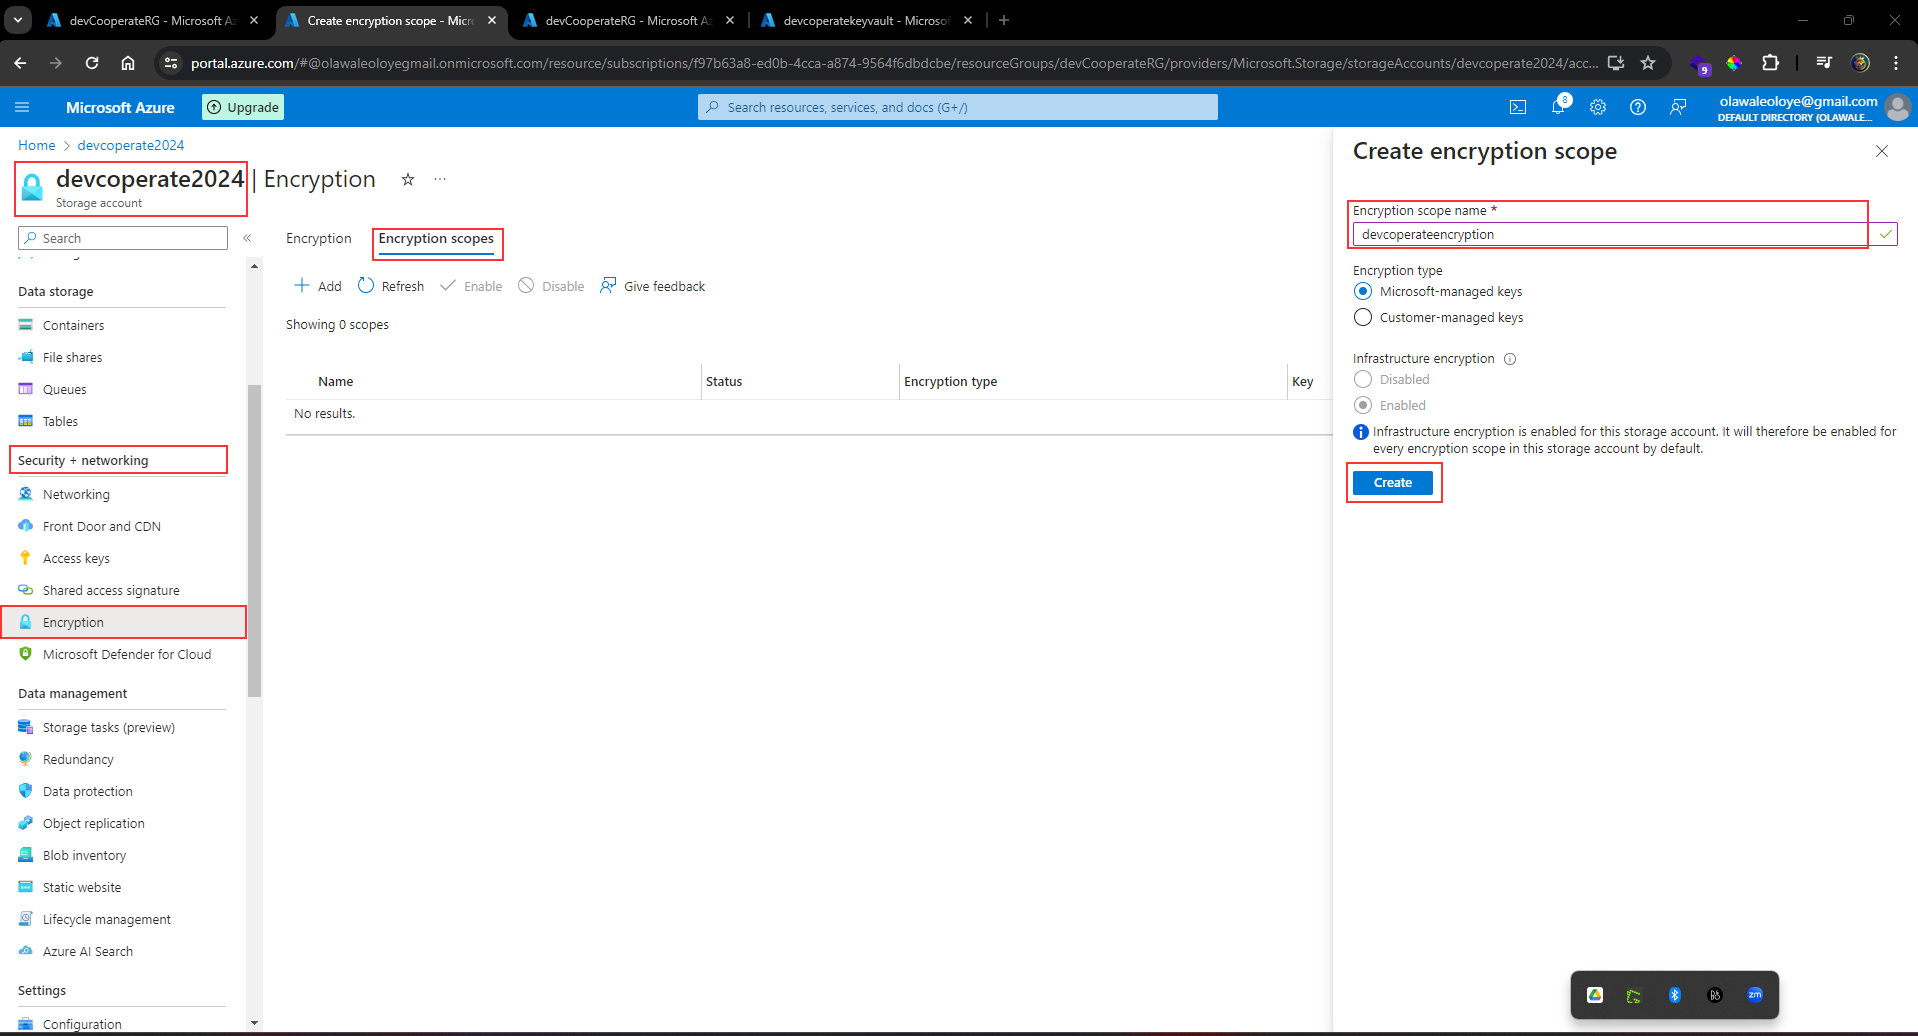Reload the browser page
Screen dimensions: 1918x1036
click(92, 63)
